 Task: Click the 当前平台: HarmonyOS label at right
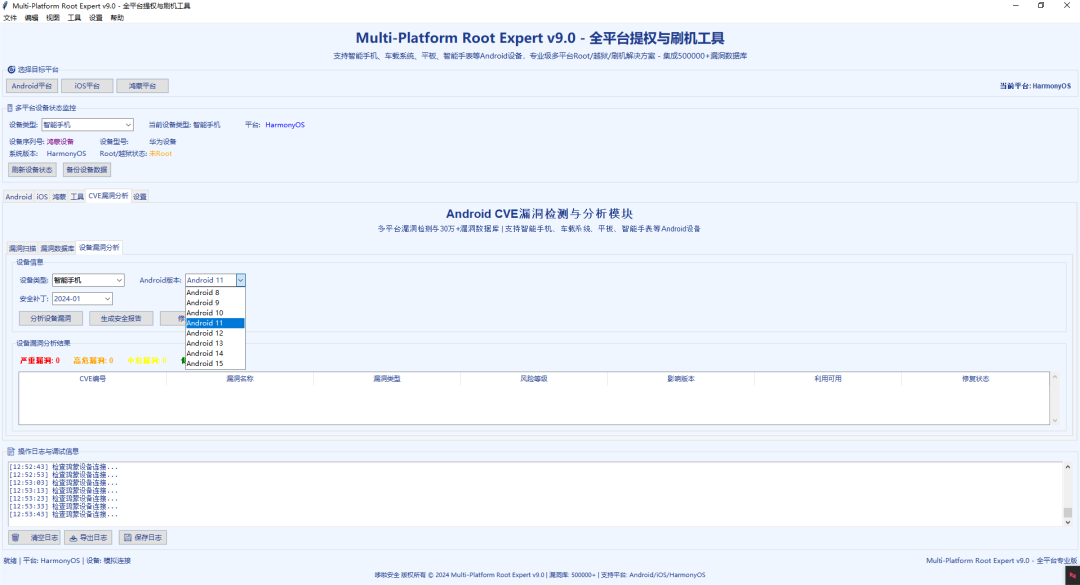(1035, 86)
